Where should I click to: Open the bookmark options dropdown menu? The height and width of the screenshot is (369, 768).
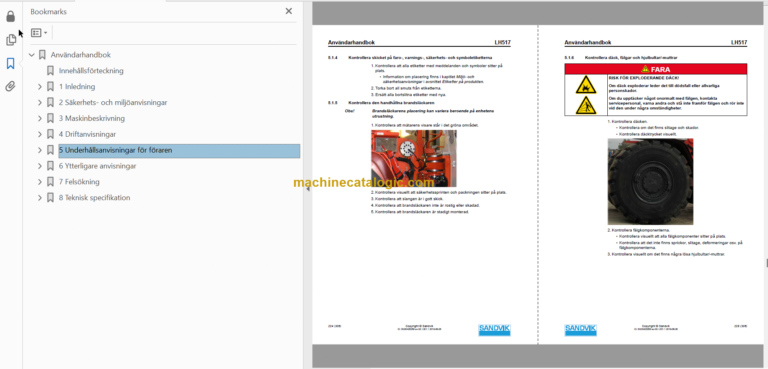coord(39,33)
